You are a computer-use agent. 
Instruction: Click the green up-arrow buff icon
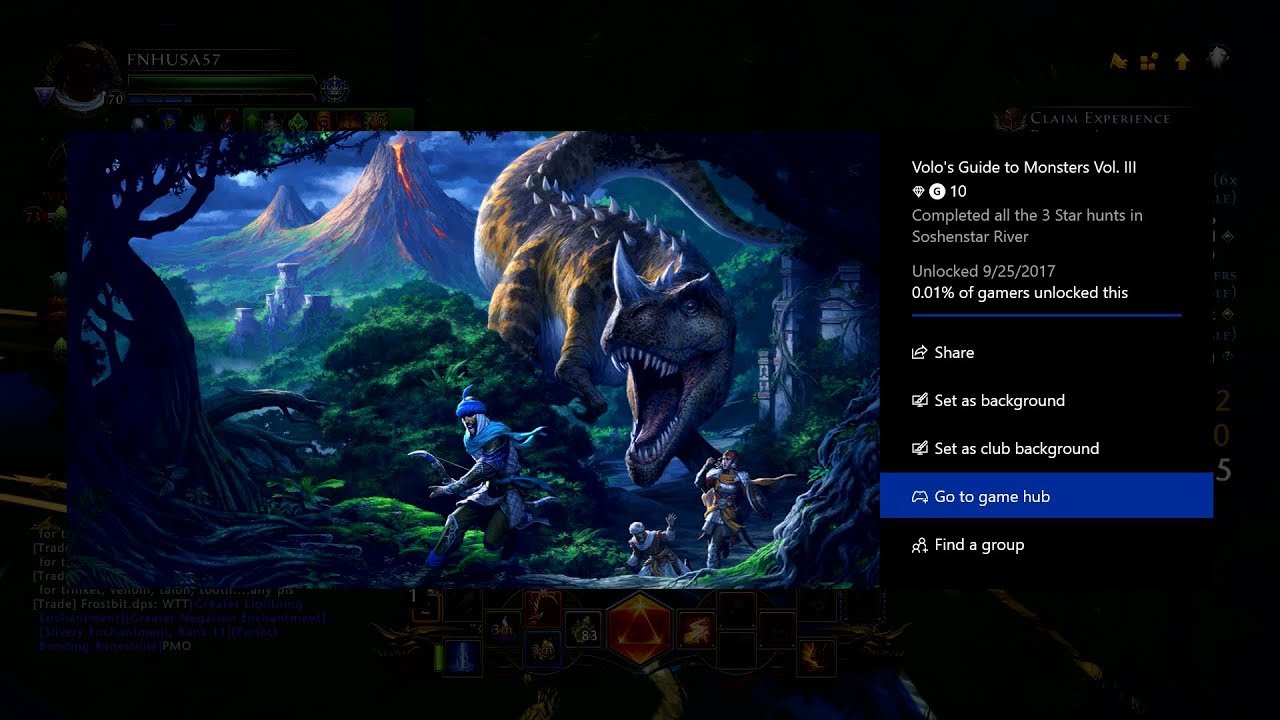coord(253,121)
